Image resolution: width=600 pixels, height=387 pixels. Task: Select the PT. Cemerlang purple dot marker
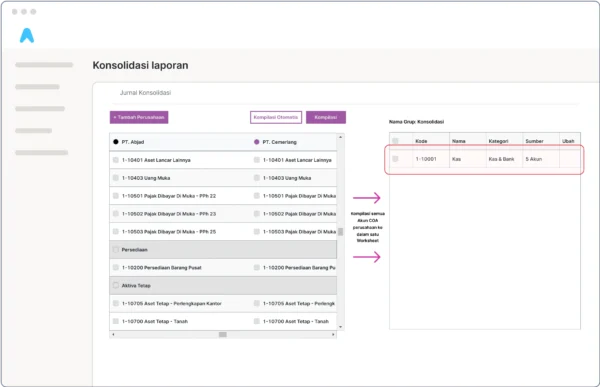[256, 142]
